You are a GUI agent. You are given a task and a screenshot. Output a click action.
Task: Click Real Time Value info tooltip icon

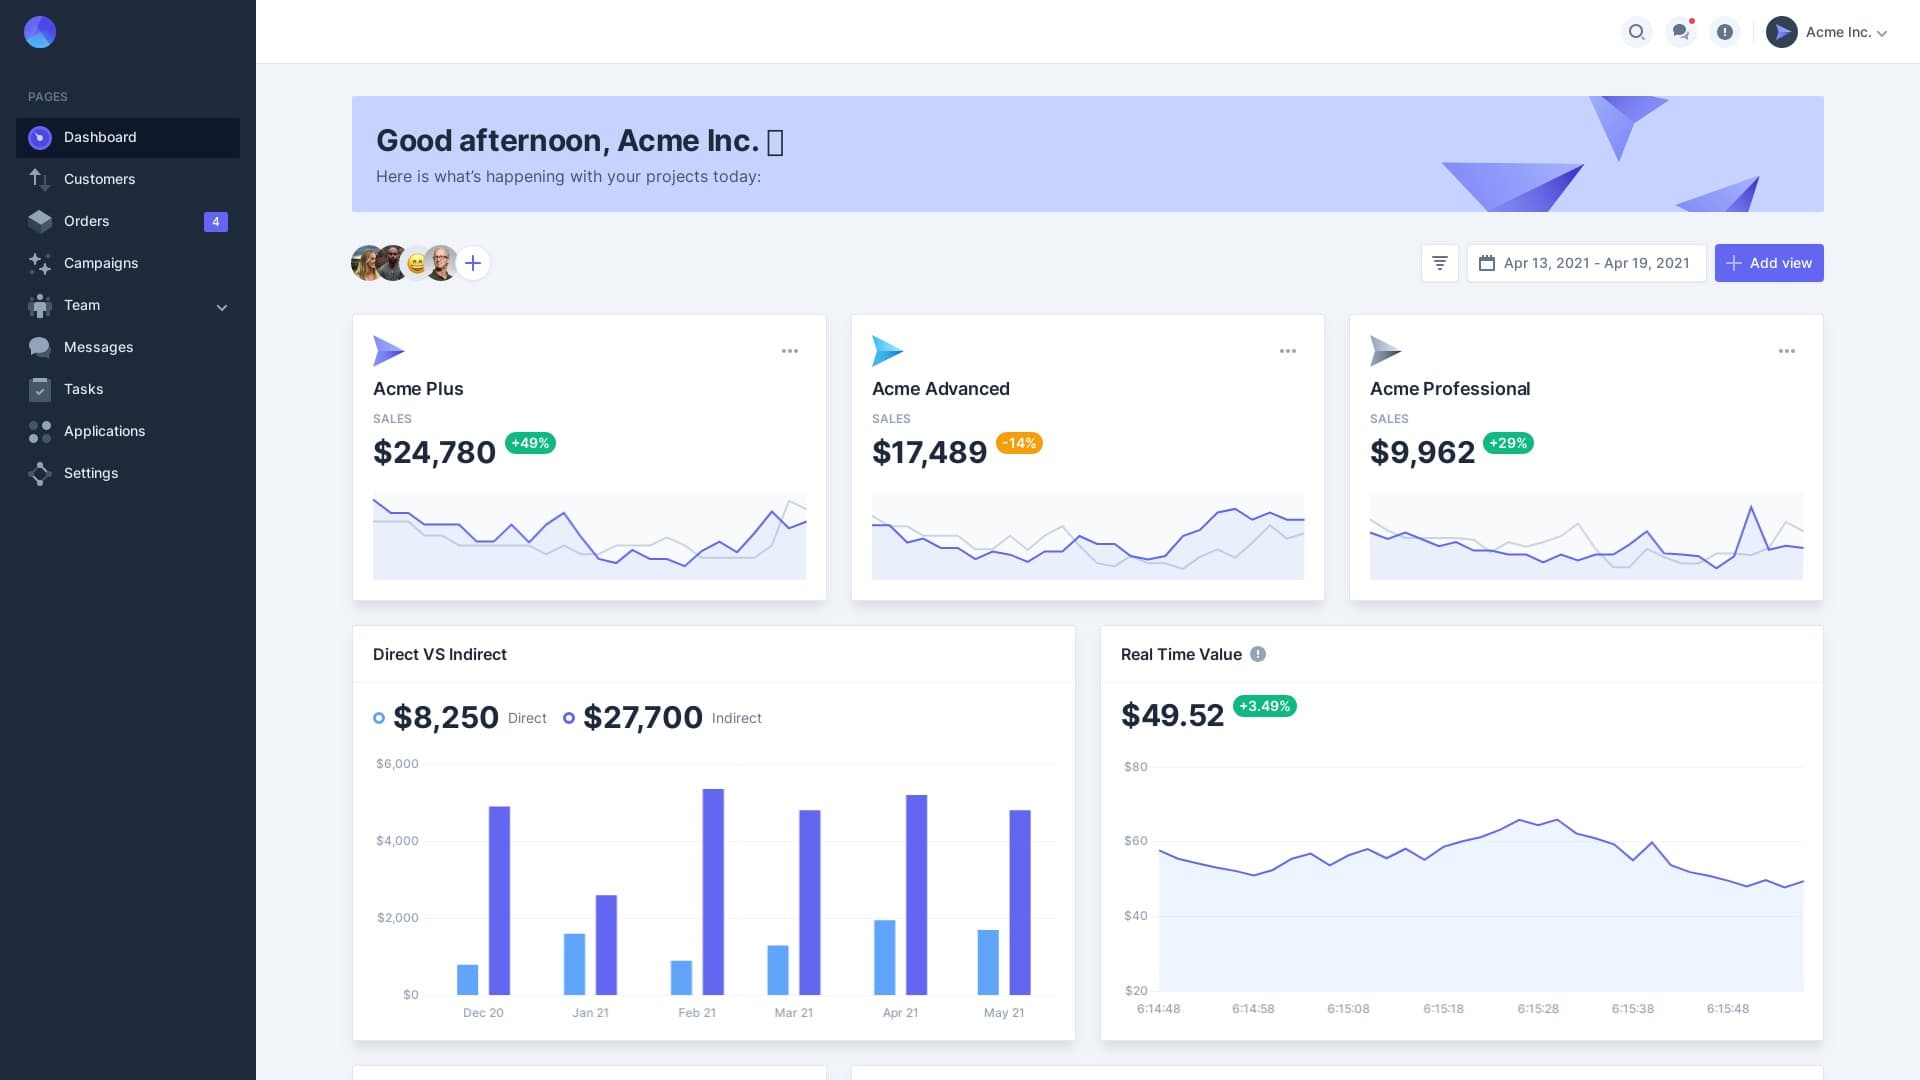(1258, 654)
